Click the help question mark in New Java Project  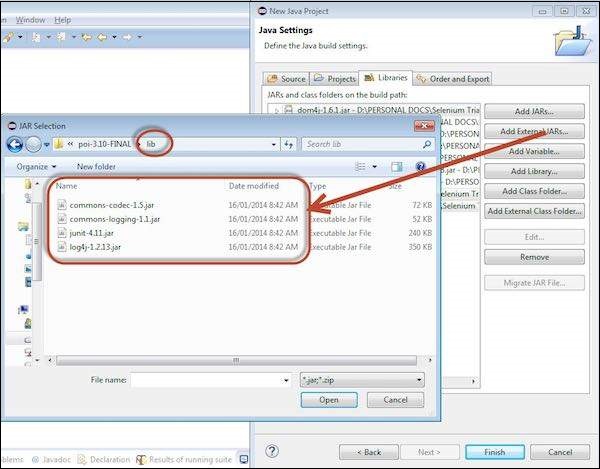(x=272, y=451)
